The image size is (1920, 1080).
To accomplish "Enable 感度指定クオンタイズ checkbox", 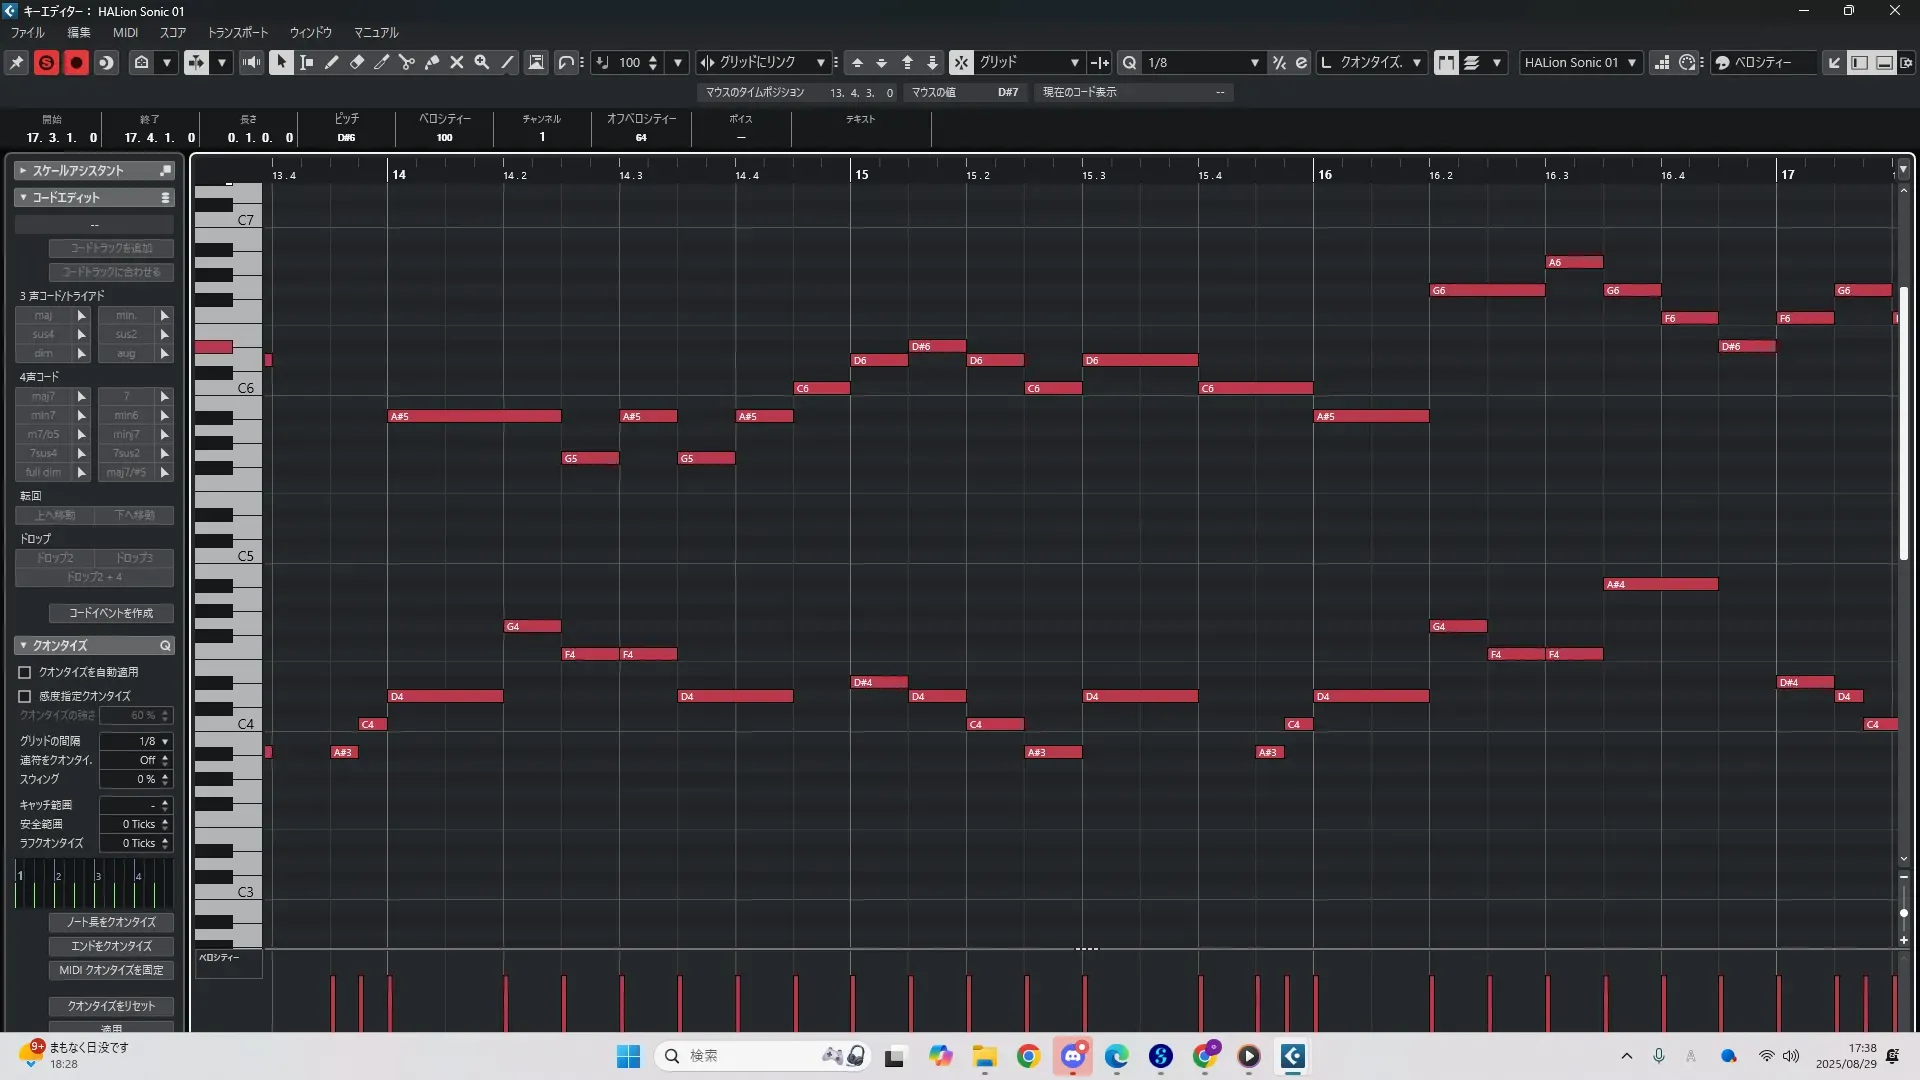I will point(25,696).
